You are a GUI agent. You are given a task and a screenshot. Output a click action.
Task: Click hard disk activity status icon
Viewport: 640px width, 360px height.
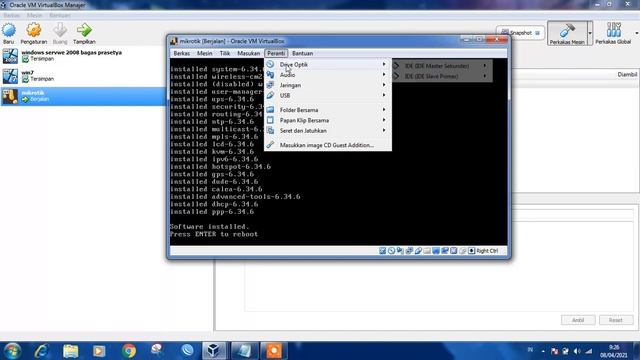pos(382,251)
